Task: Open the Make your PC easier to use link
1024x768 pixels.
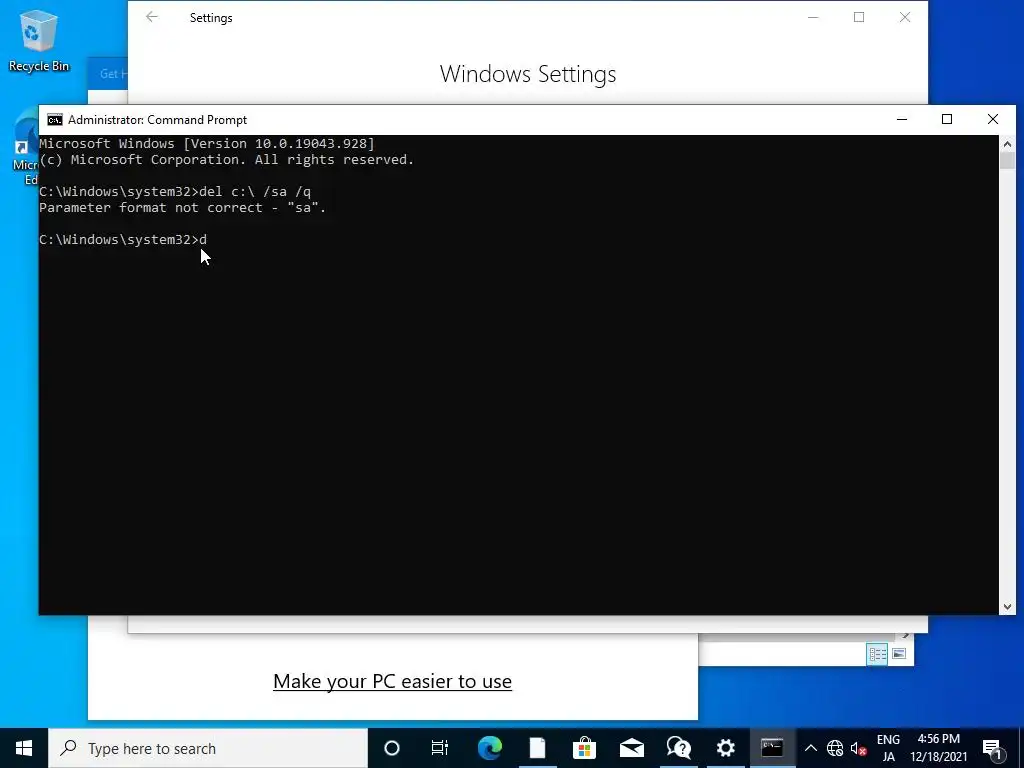Action: click(392, 681)
